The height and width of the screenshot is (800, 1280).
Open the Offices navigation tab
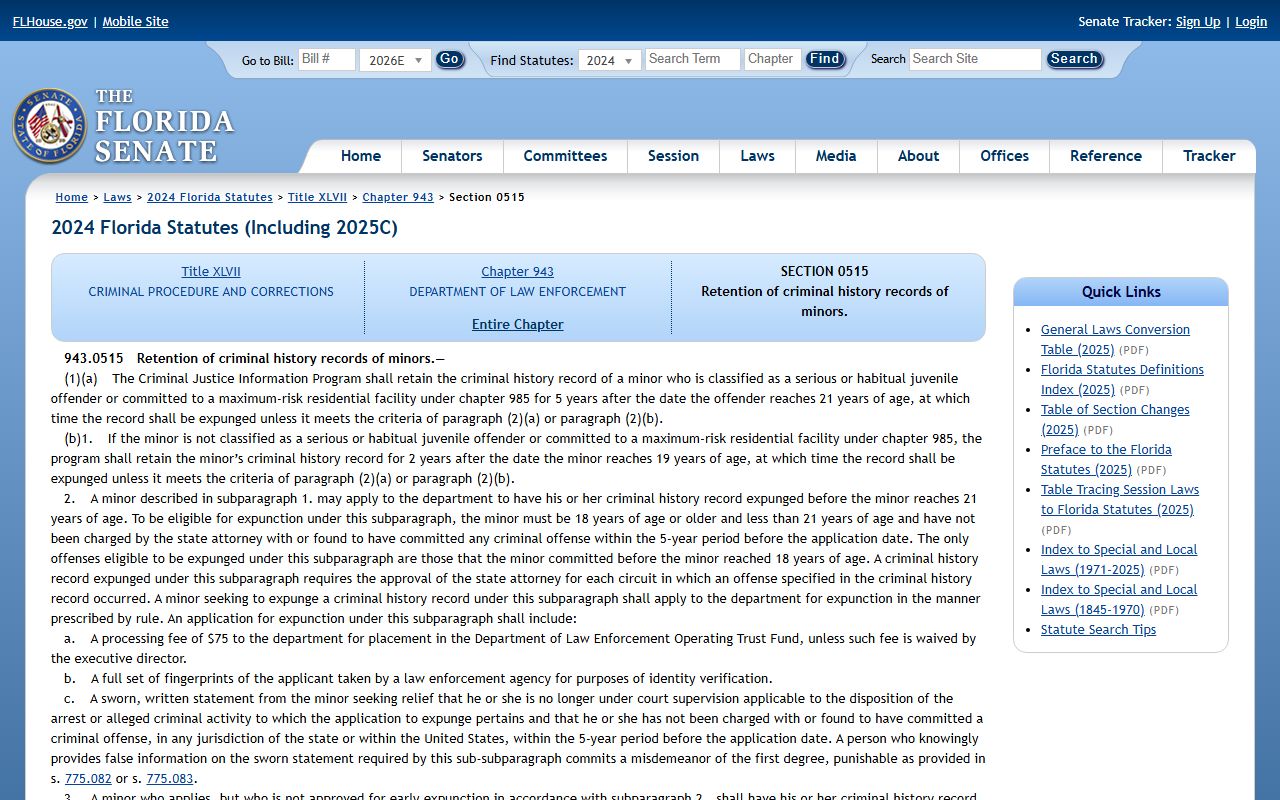1004,156
